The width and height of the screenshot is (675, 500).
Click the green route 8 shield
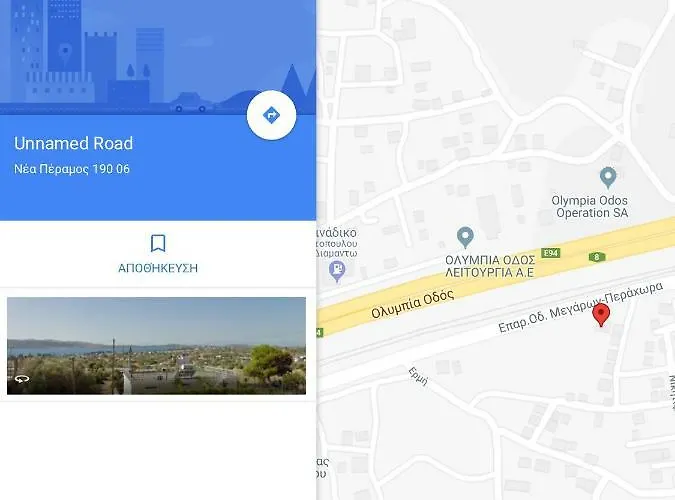pos(597,257)
